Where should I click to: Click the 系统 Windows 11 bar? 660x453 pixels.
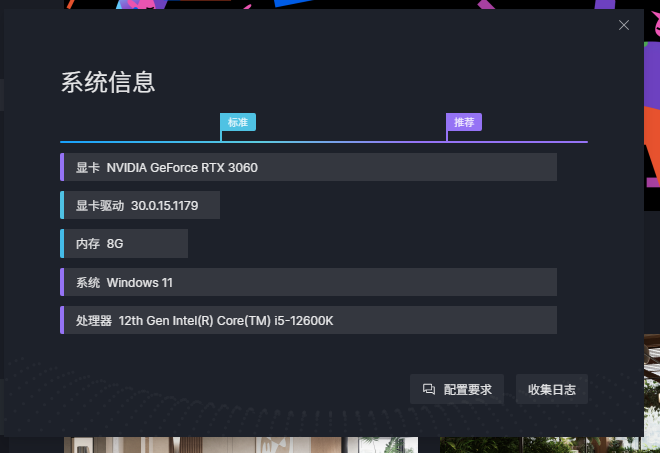310,282
